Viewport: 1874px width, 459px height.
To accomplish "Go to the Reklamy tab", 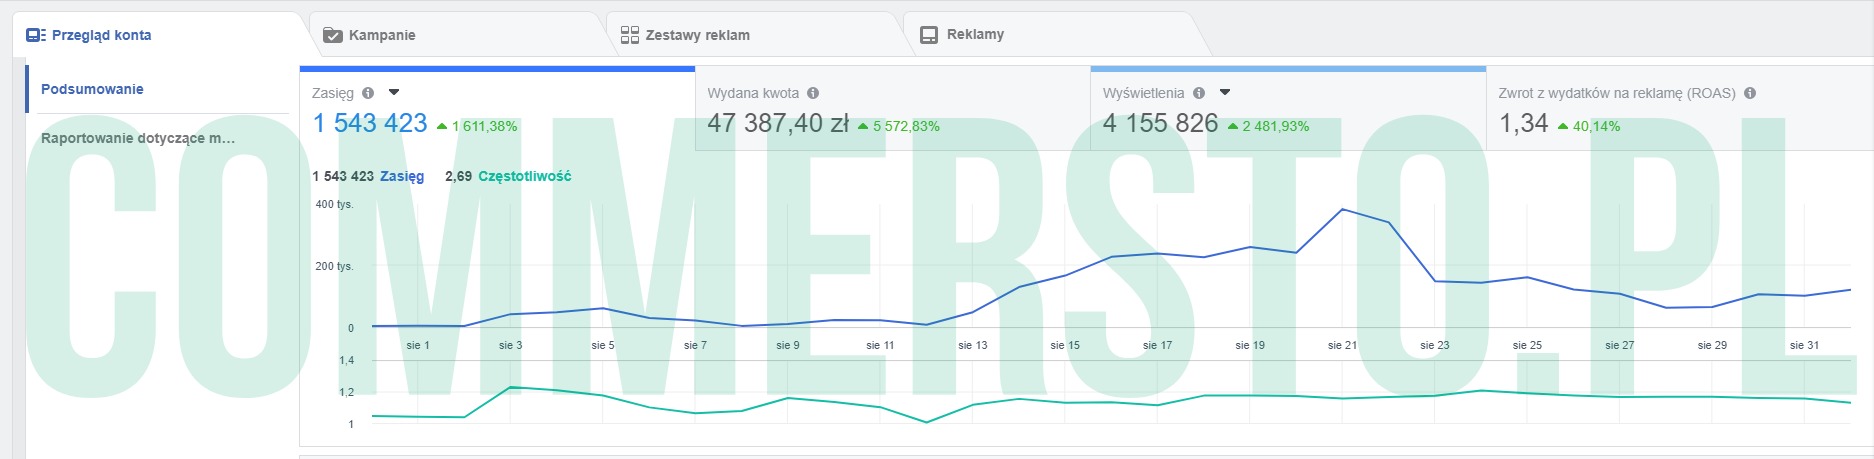I will 975,35.
